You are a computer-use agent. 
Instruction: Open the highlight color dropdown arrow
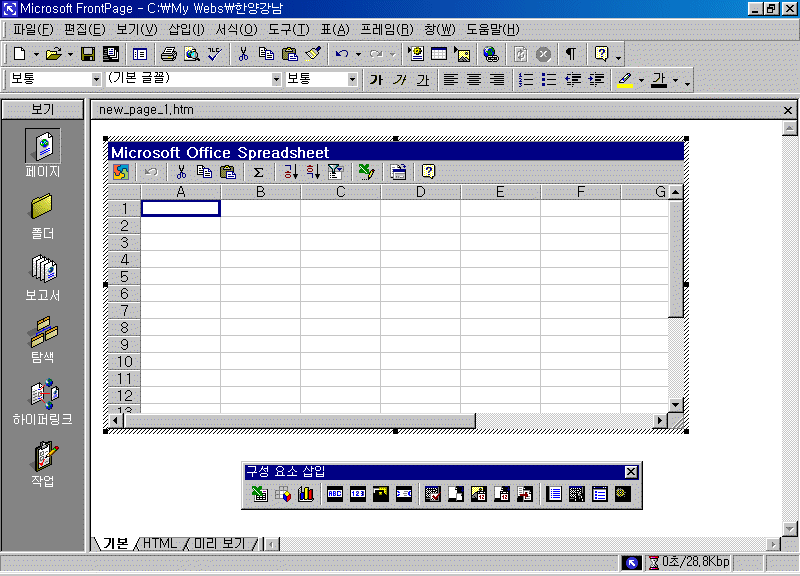tap(641, 80)
